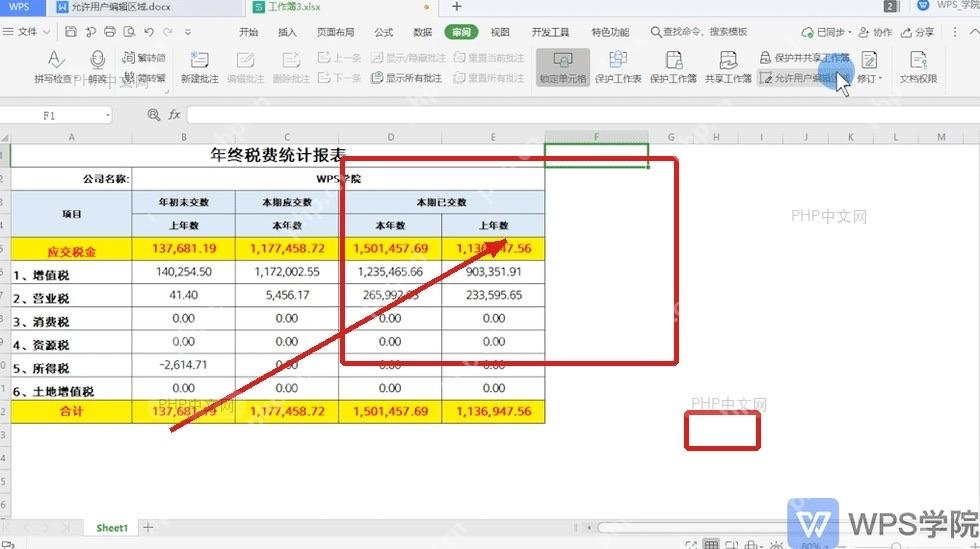Click the plus to open new tab
Viewport: 980px width, 549px height.
coord(456,6)
